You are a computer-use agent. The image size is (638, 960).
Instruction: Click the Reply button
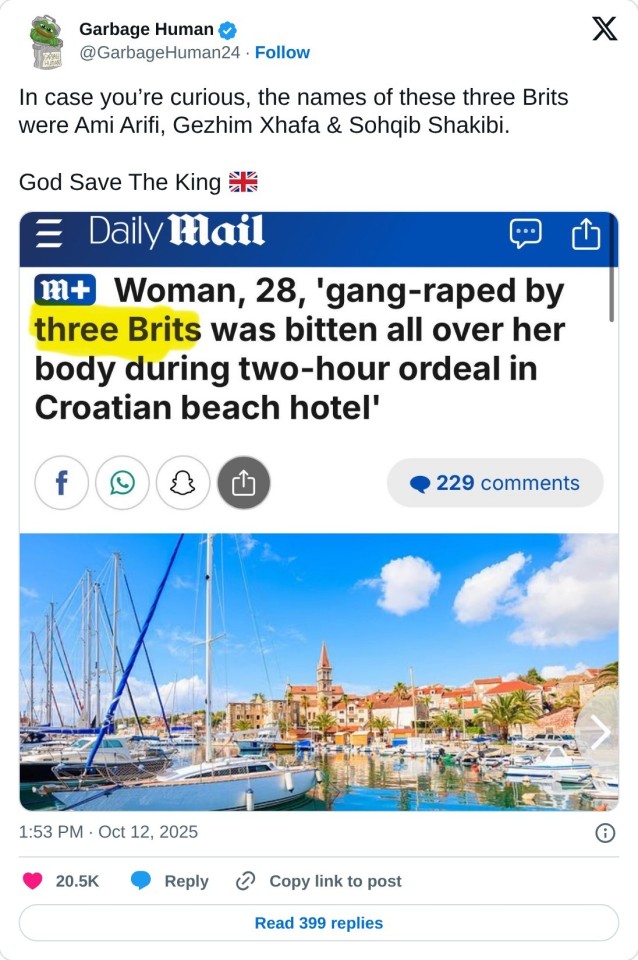170,881
